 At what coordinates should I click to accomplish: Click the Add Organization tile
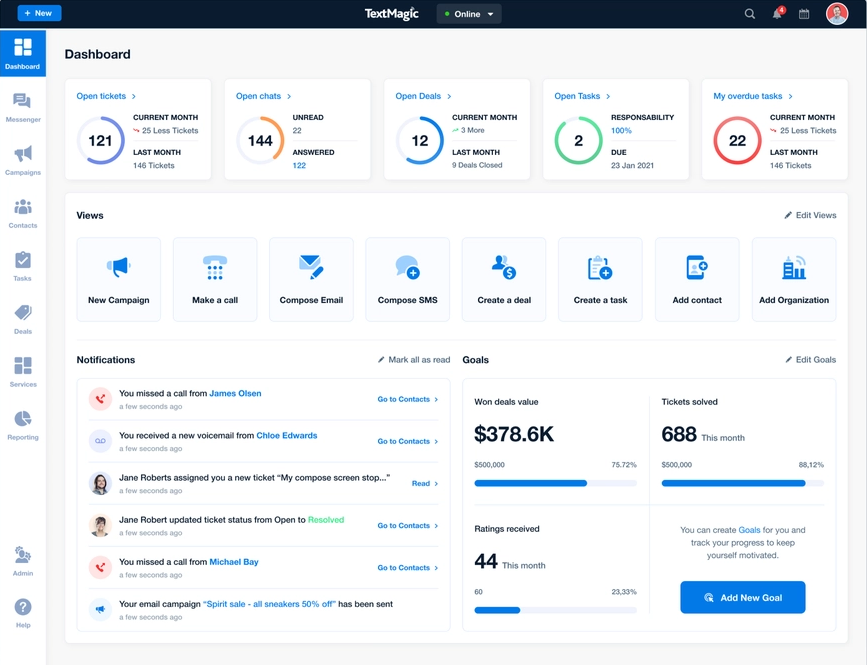point(793,279)
